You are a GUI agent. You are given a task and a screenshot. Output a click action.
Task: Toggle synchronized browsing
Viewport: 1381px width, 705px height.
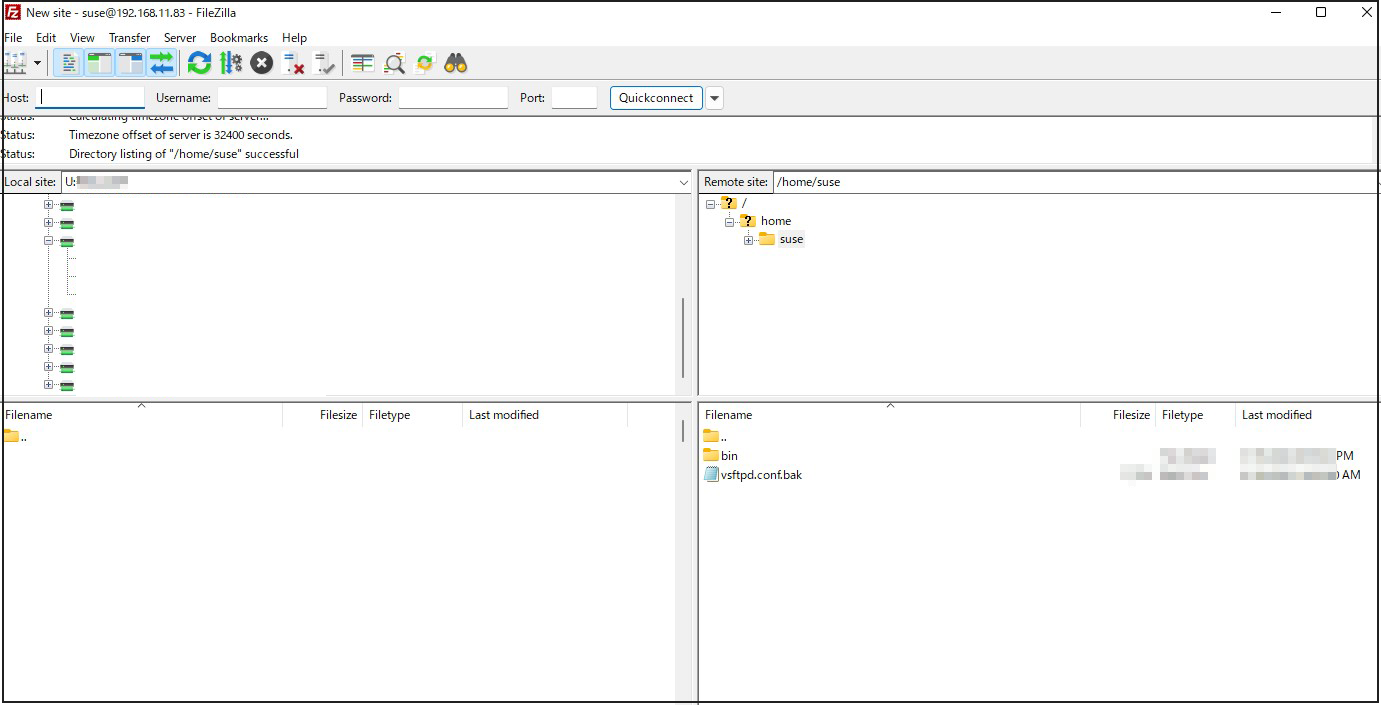tap(425, 63)
